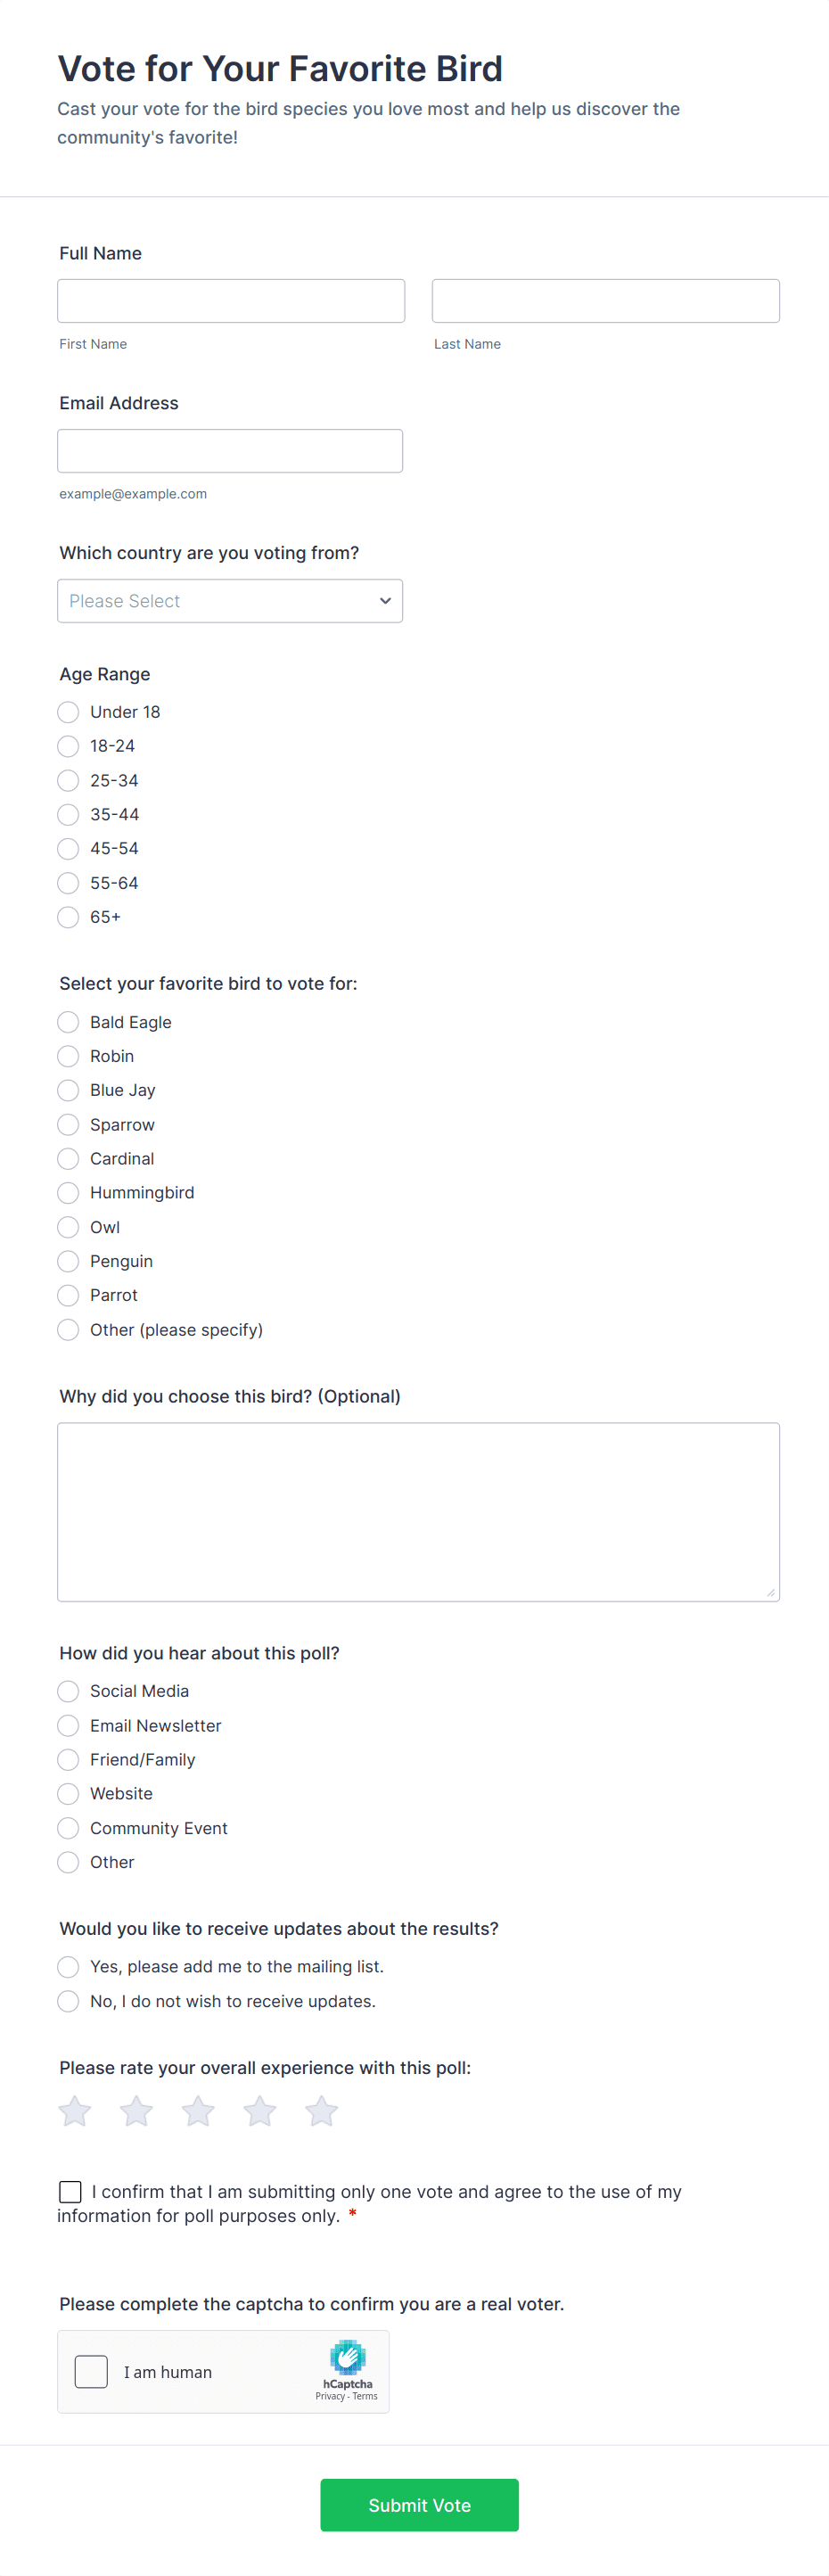
Task: Click the fifth star to give top rating
Action: [321, 2111]
